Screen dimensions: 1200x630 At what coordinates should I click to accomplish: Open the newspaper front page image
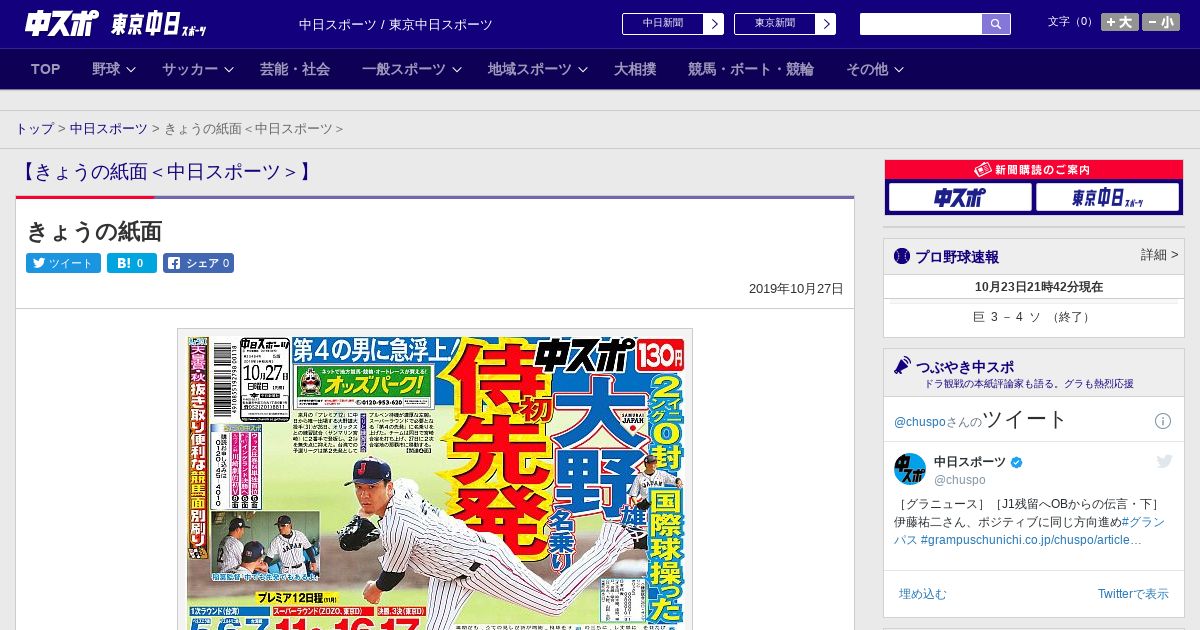(x=435, y=479)
